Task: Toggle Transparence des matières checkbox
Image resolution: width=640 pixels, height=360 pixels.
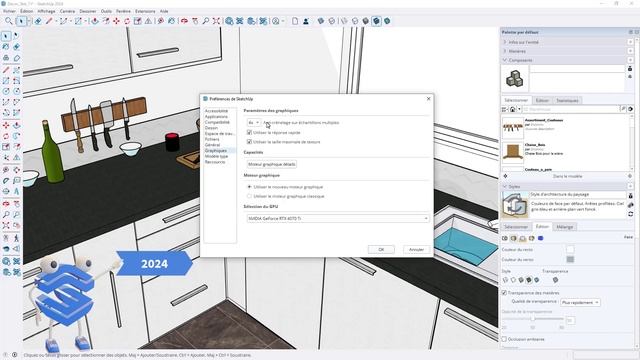Action: point(504,293)
